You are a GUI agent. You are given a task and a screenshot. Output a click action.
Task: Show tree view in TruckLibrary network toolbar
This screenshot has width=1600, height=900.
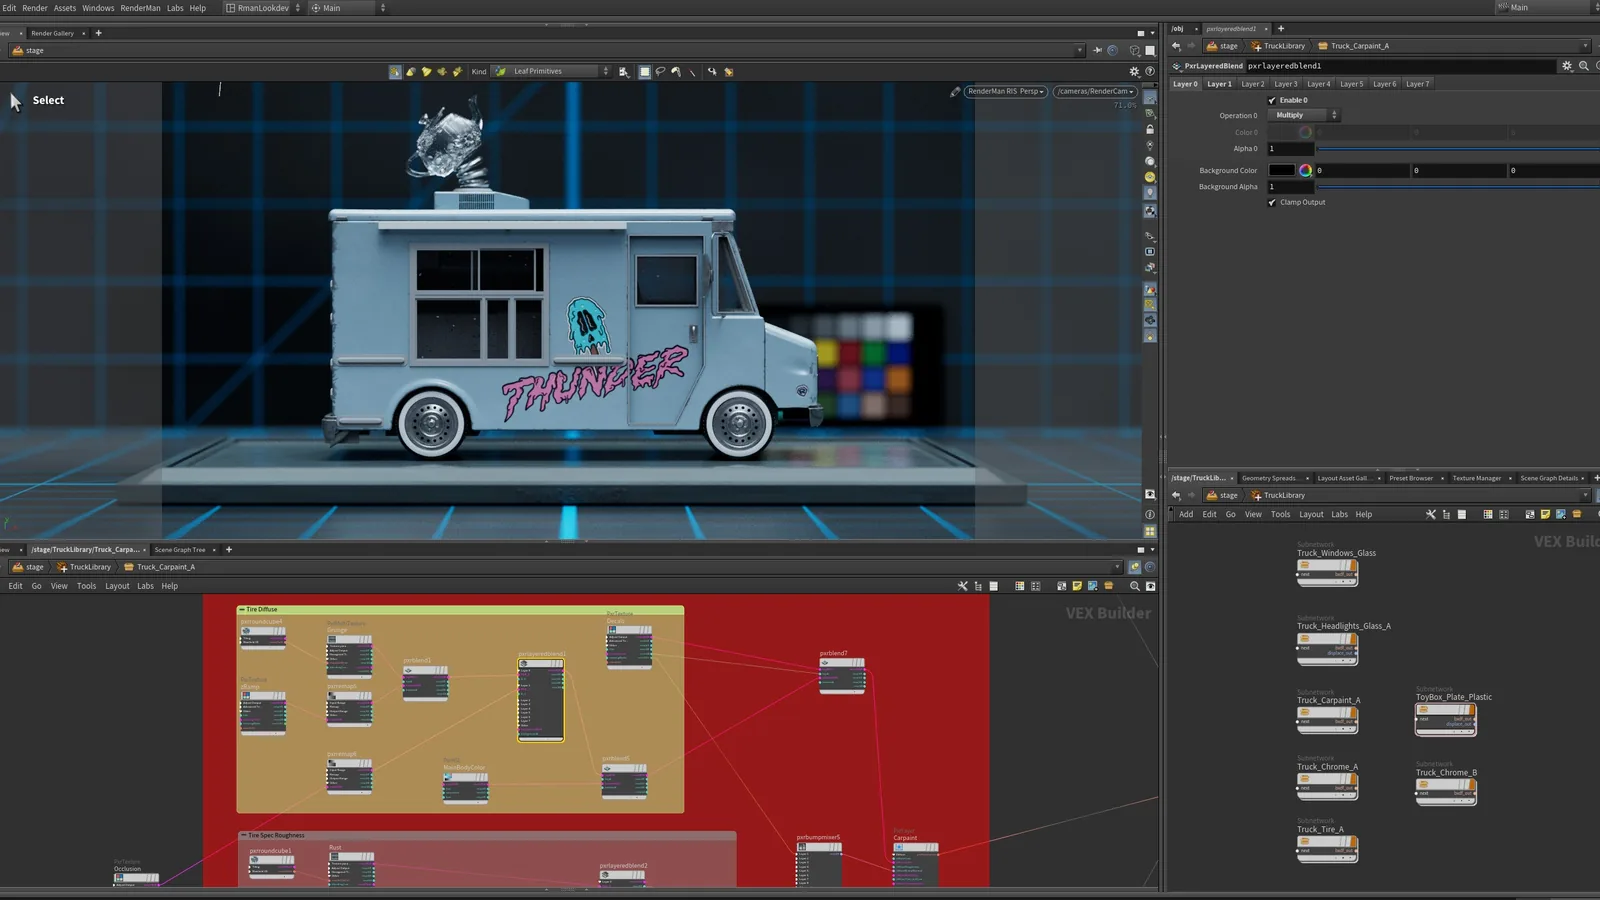[x=1446, y=515]
